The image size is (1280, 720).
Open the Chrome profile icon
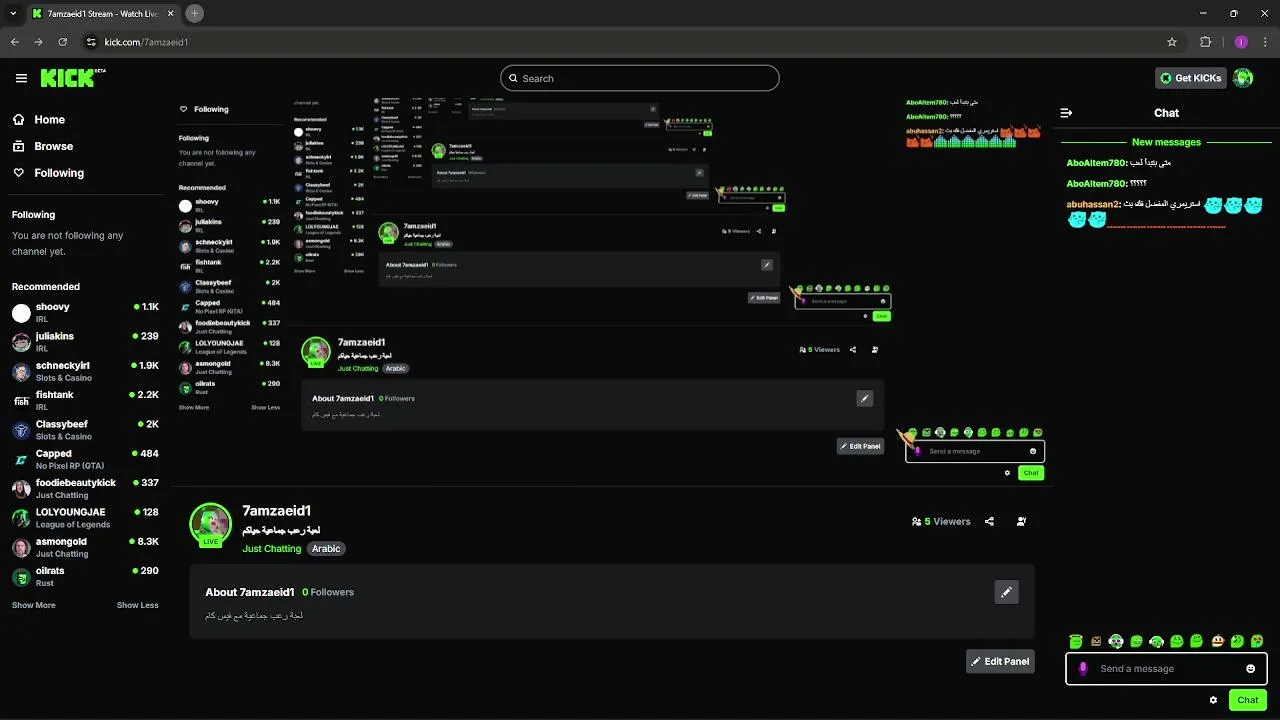tap(1241, 42)
